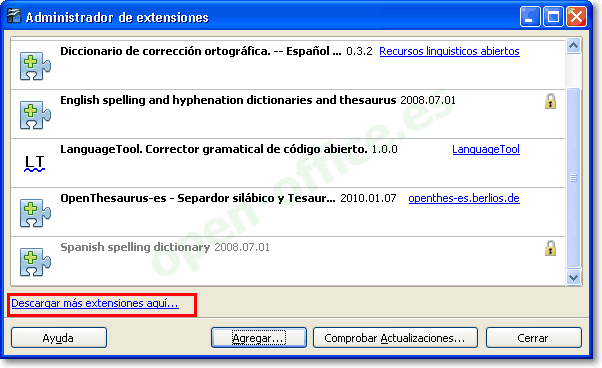Select the OpenThesaurus-es Separdor silábico entry
This screenshot has width=602, height=368.
(198, 198)
